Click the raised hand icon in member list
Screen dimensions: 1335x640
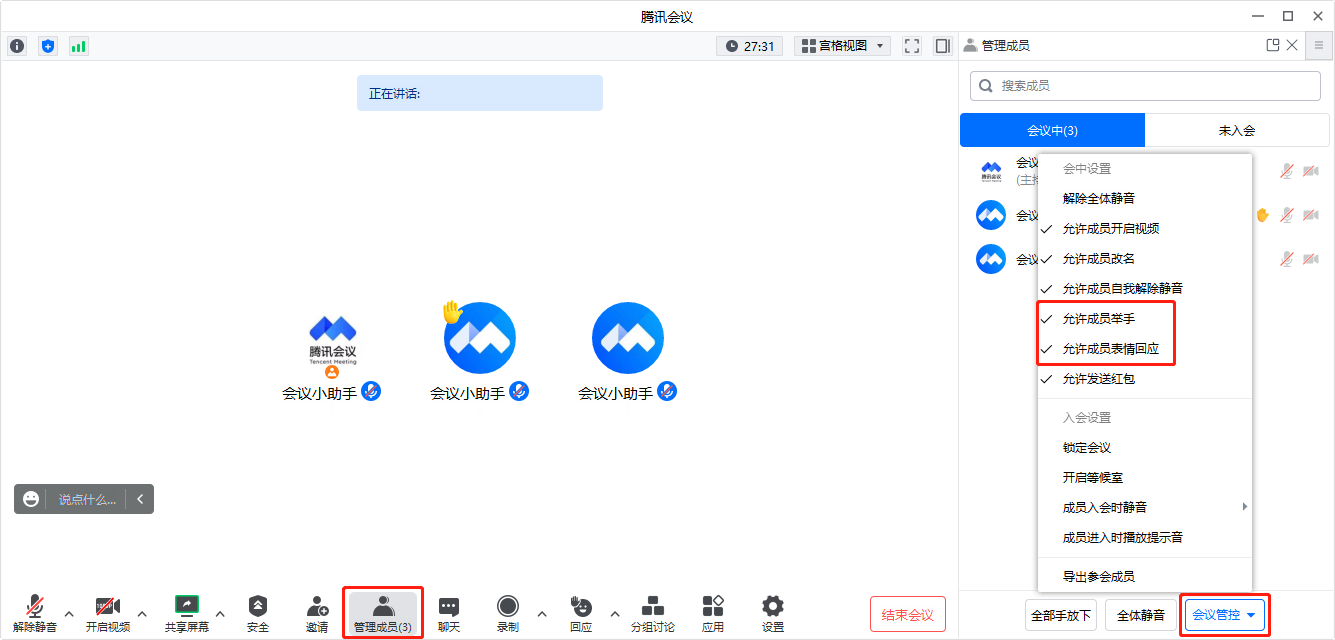(x=1262, y=214)
